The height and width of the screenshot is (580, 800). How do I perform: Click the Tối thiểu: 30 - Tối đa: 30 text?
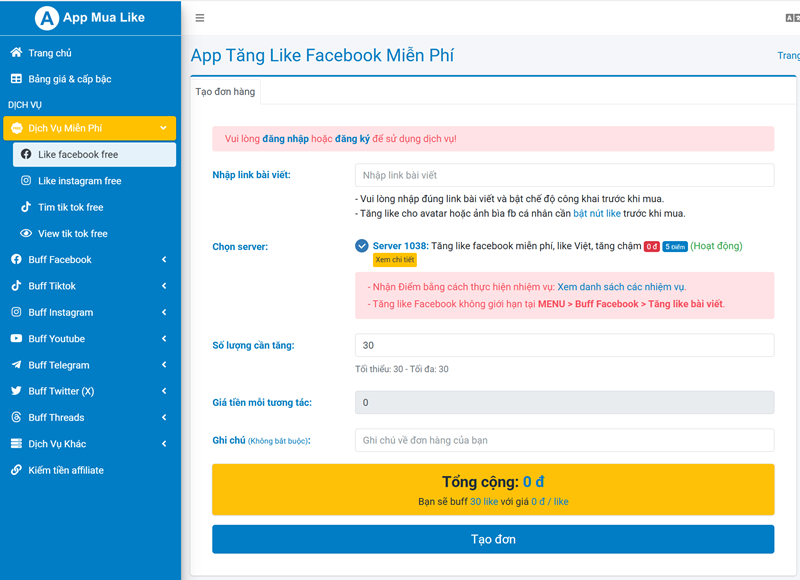click(x=402, y=369)
